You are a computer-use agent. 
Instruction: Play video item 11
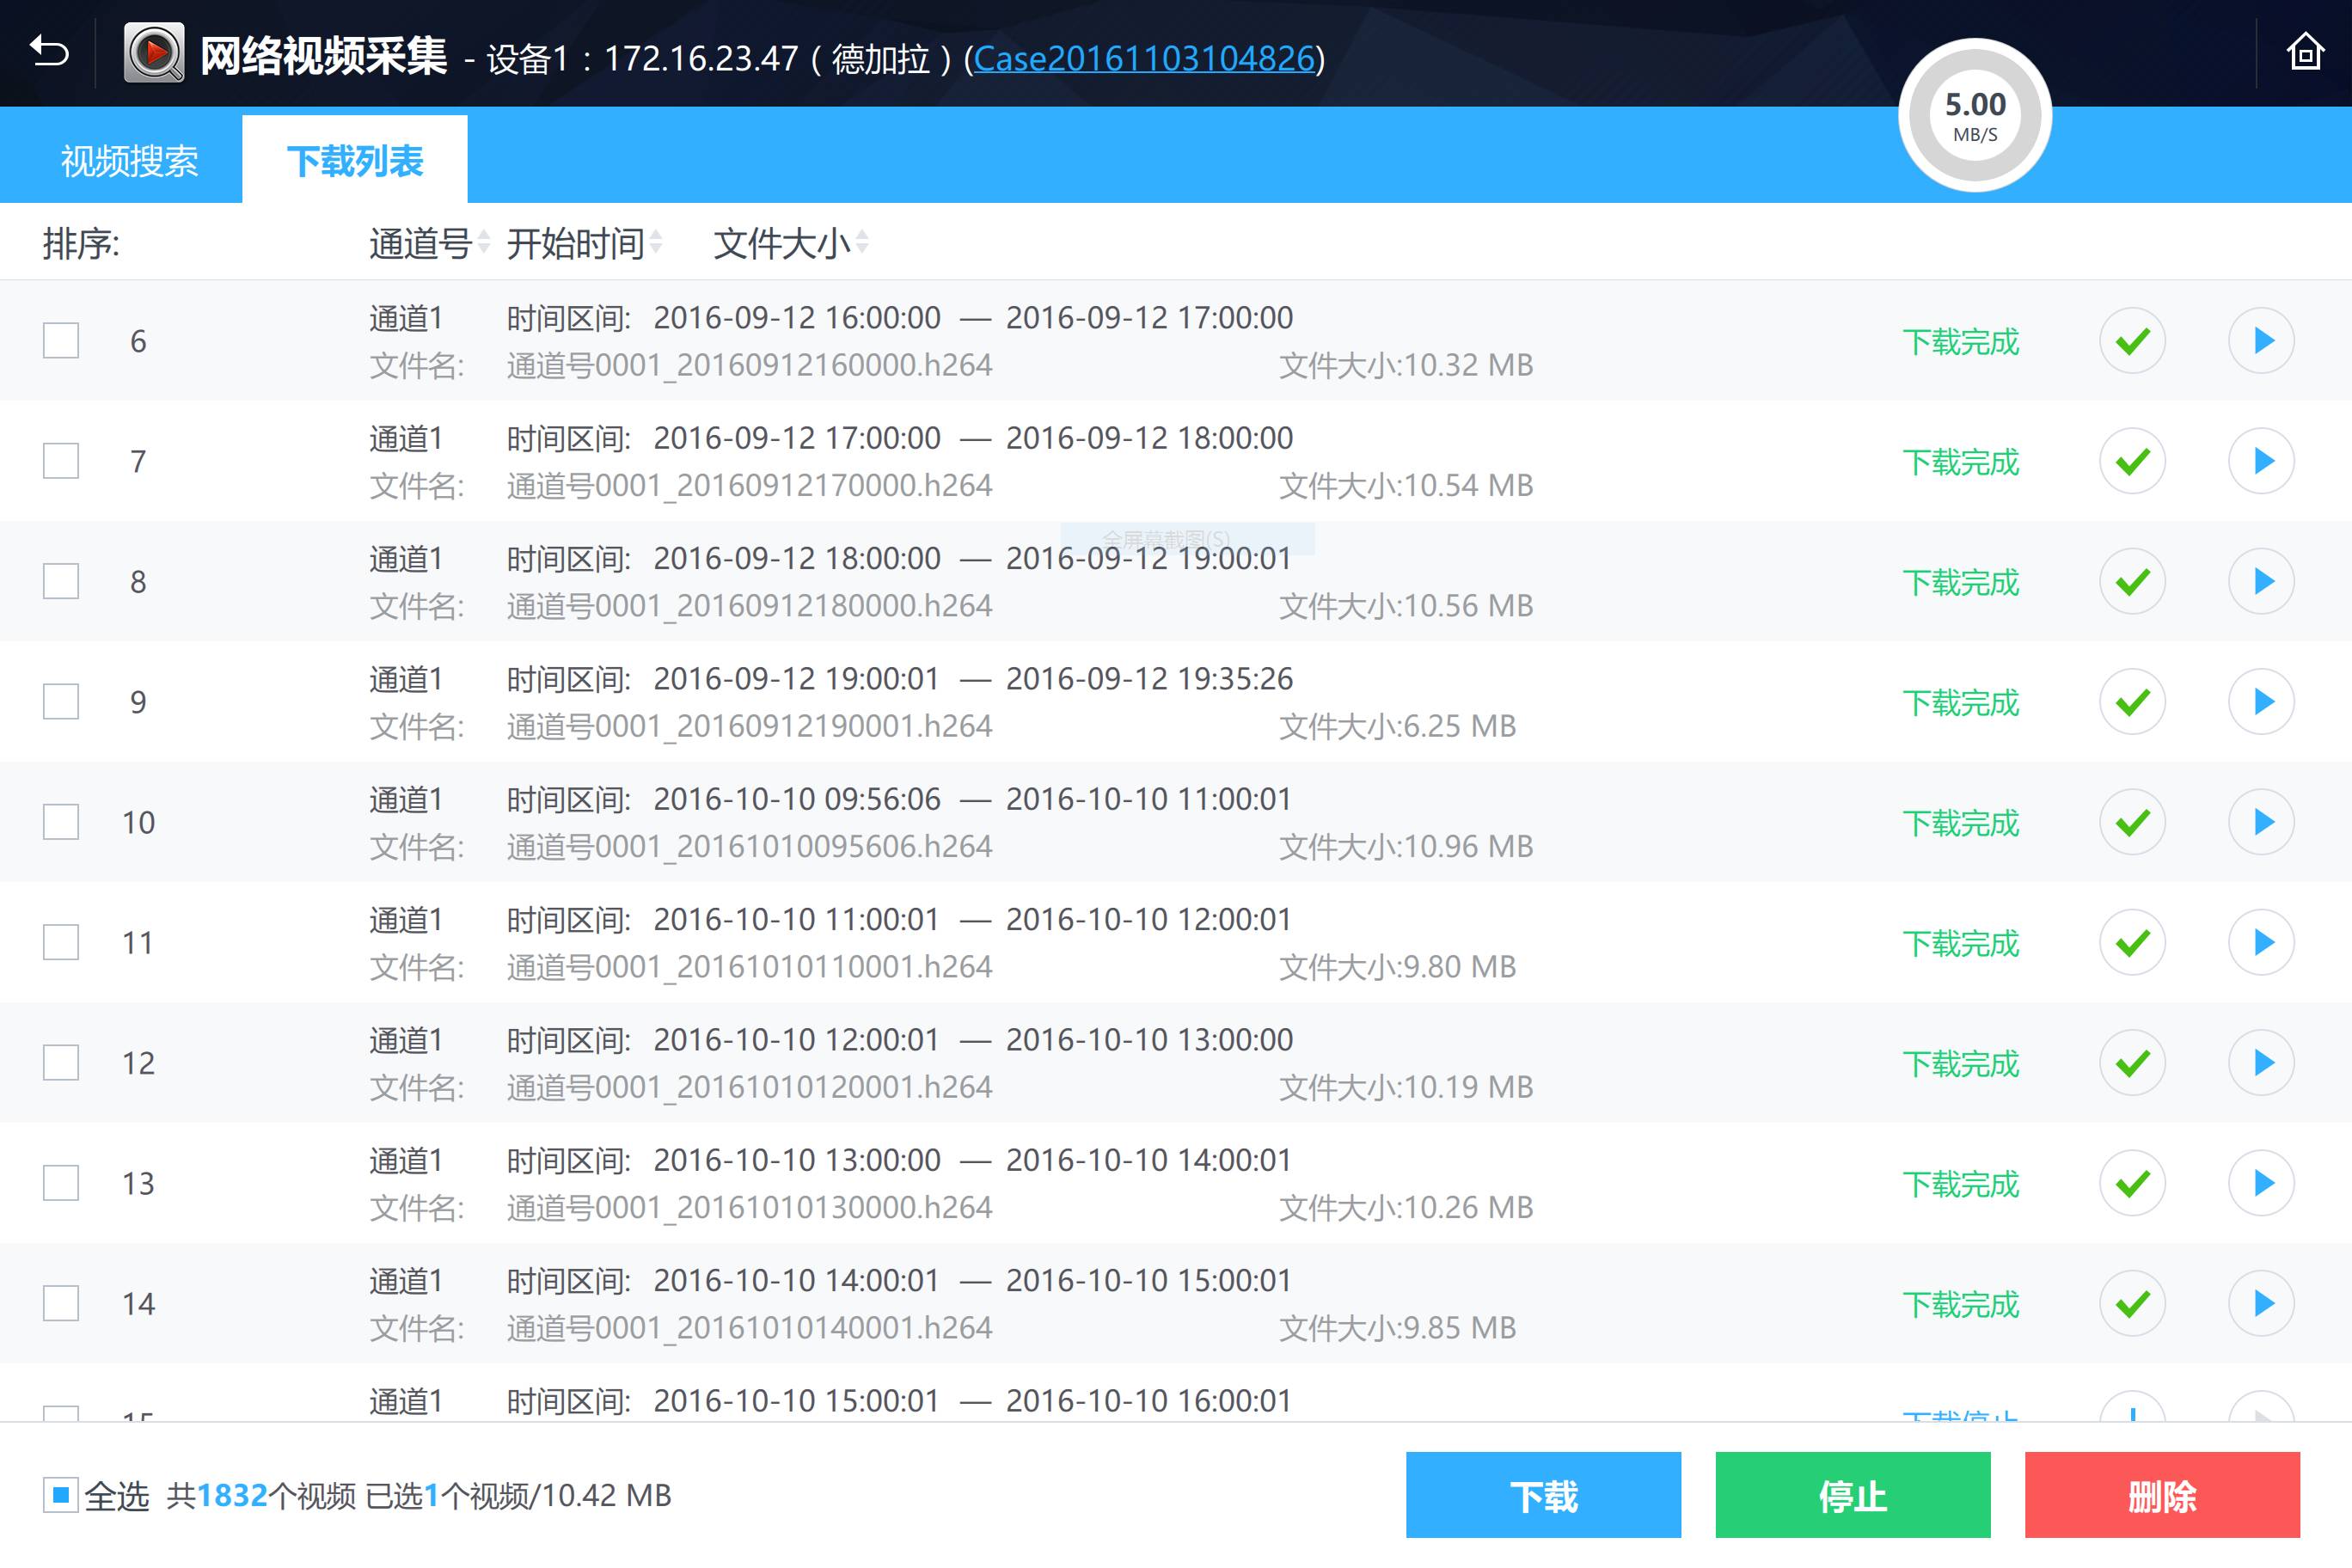click(x=2260, y=942)
